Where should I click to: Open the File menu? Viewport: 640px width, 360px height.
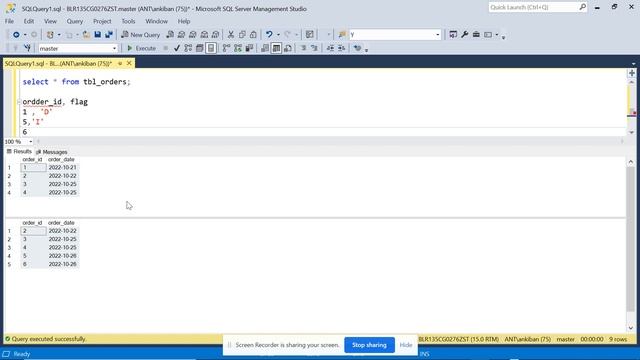point(9,21)
